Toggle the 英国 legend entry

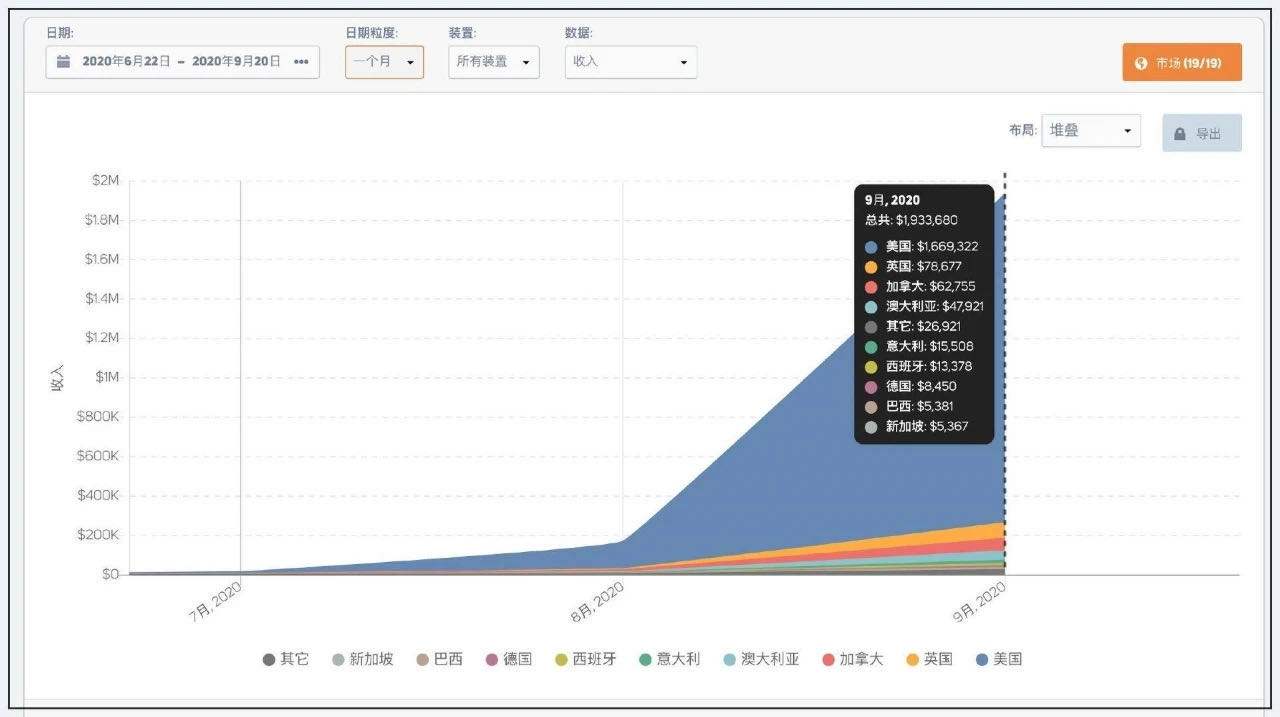point(929,659)
